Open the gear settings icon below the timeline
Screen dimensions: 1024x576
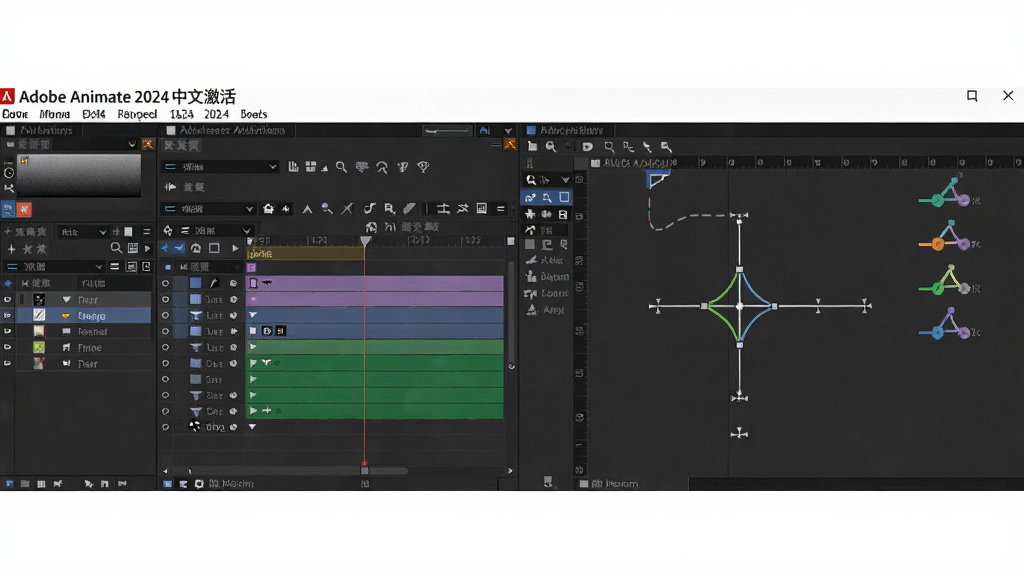[199, 484]
